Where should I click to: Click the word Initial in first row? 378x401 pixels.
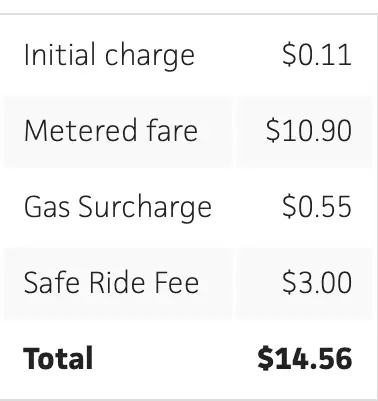[60, 54]
